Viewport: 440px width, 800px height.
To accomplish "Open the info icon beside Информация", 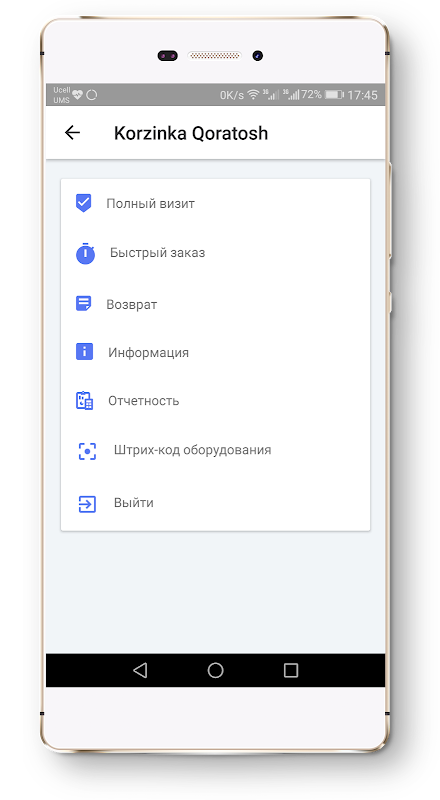I will 84,352.
